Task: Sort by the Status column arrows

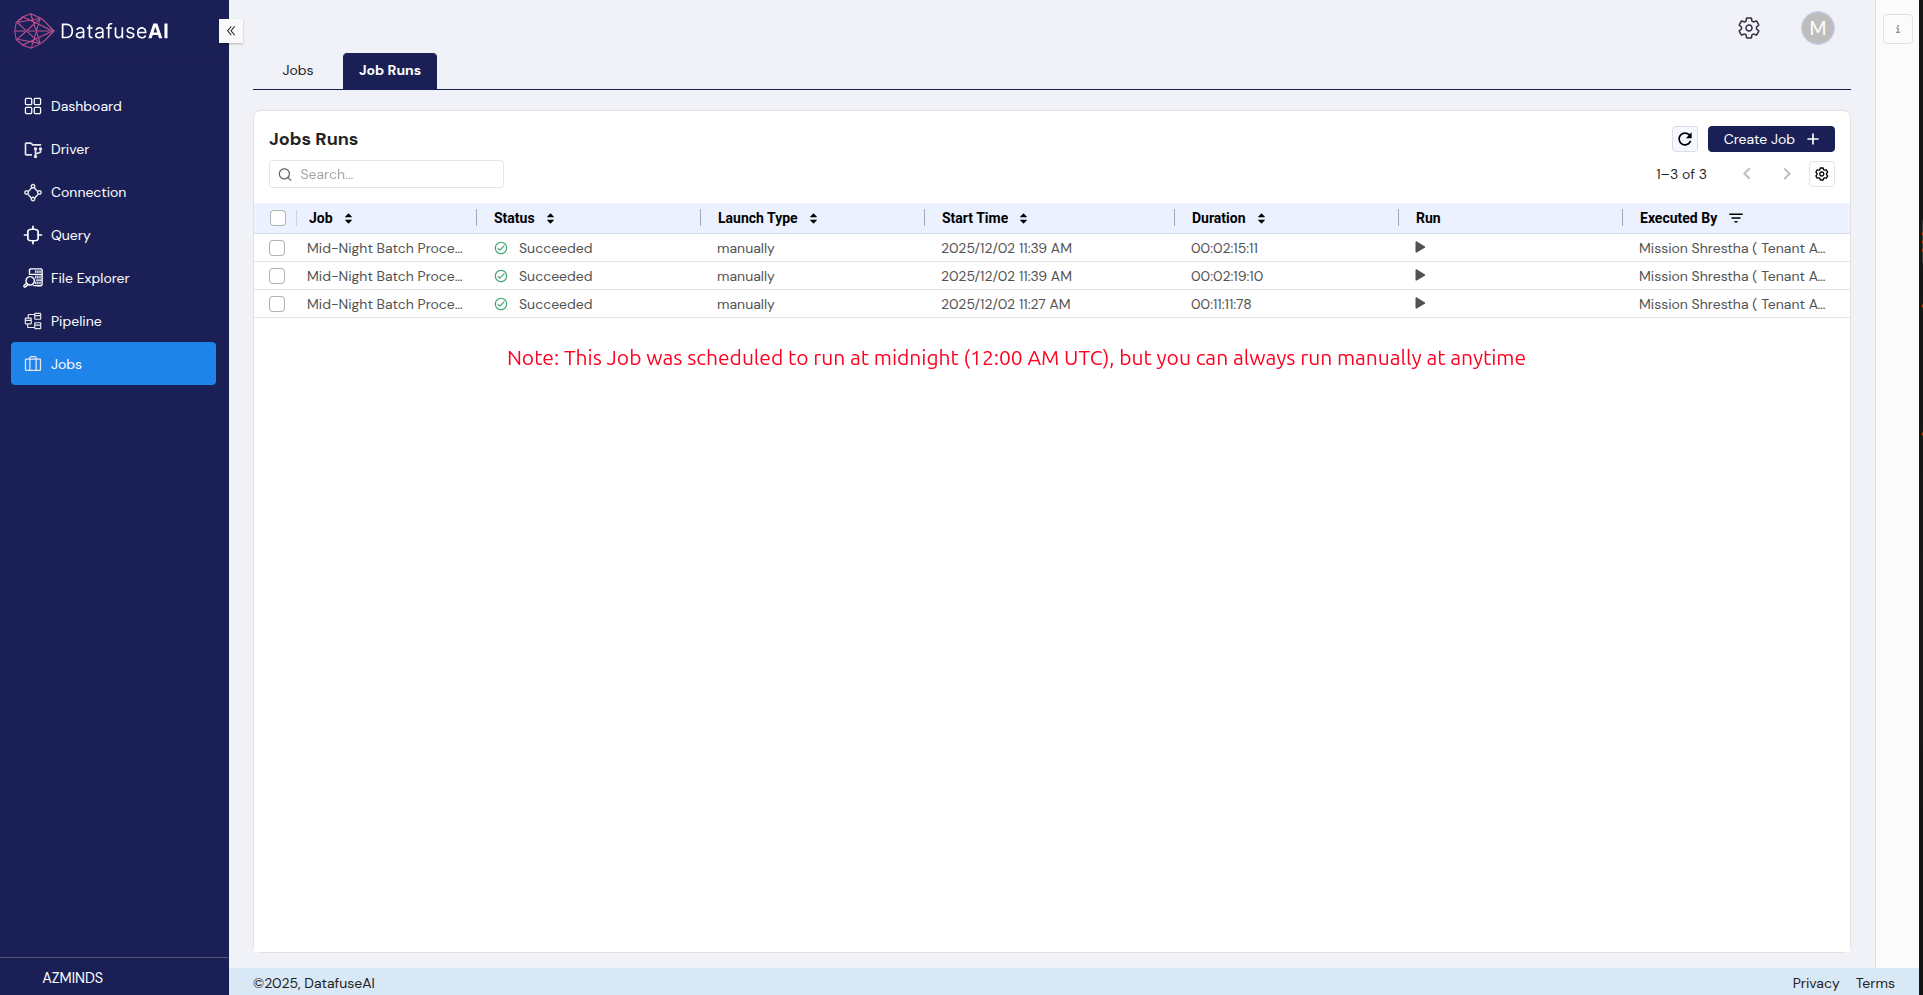Action: [550, 218]
